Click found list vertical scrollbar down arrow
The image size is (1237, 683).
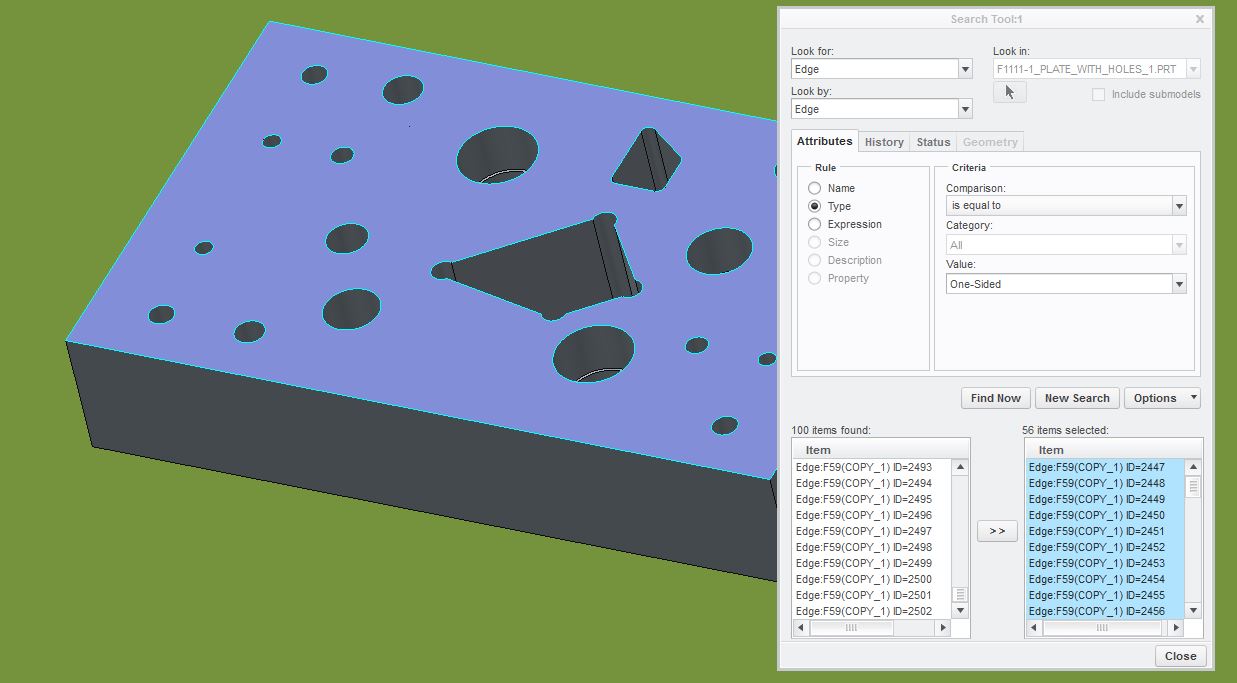pos(960,611)
